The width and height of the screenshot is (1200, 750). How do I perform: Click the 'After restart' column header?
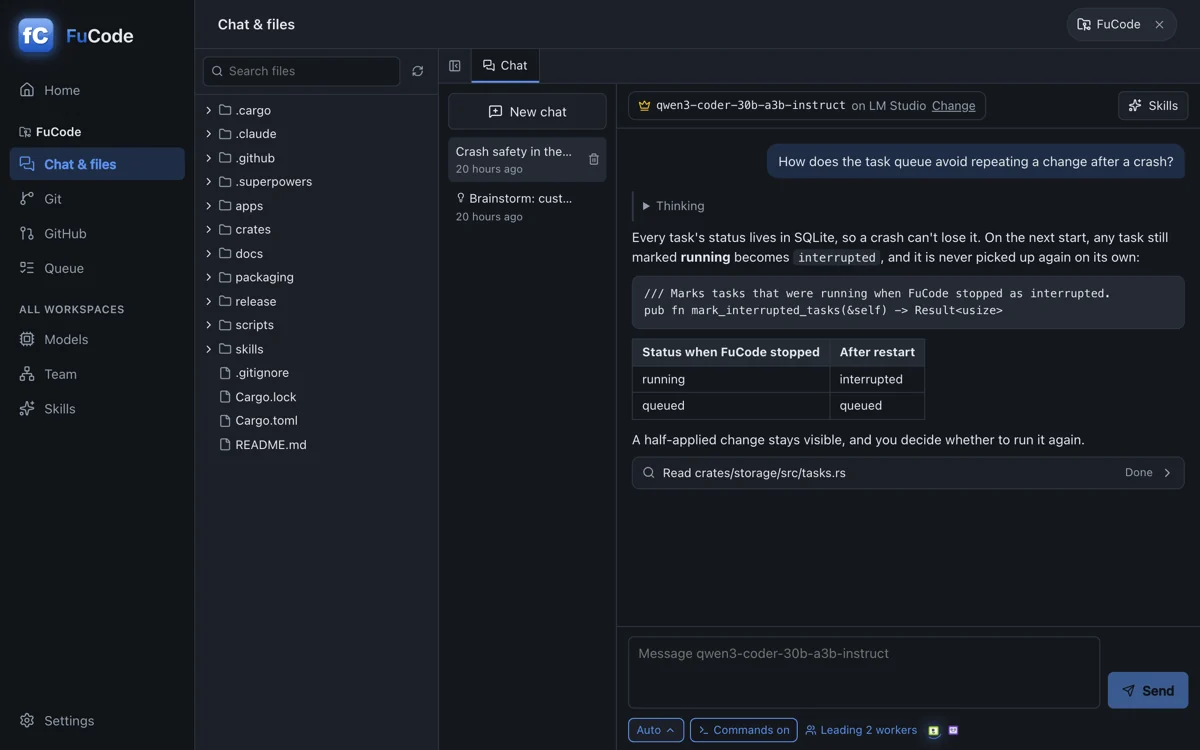tap(877, 353)
